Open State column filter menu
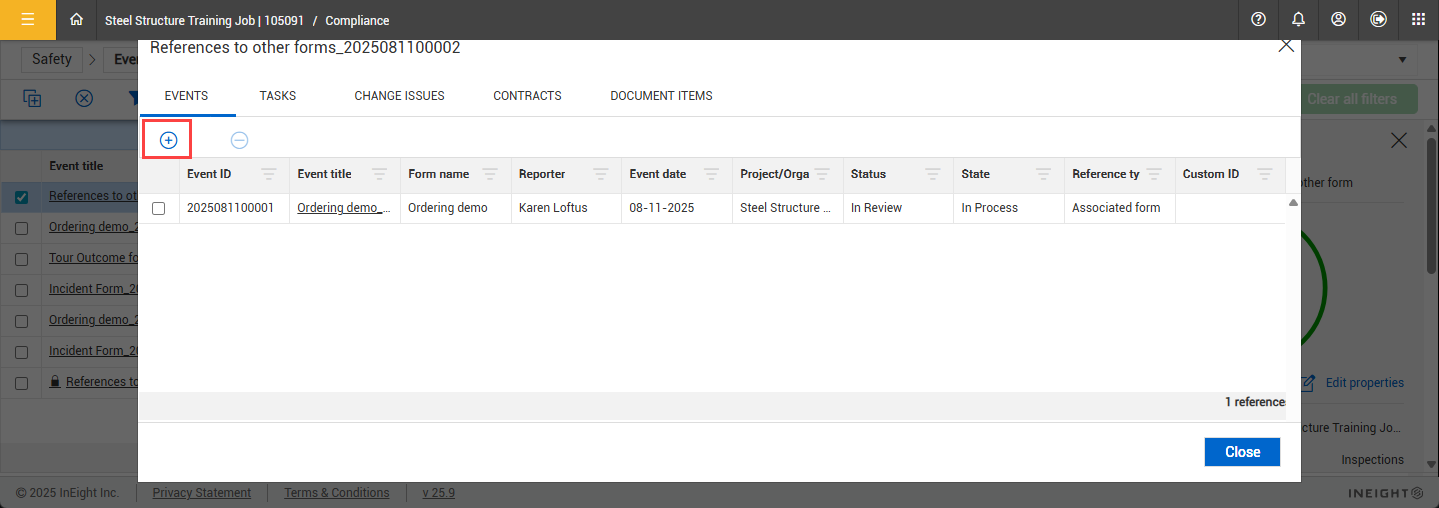This screenshot has height=508, width=1439. [x=1043, y=174]
